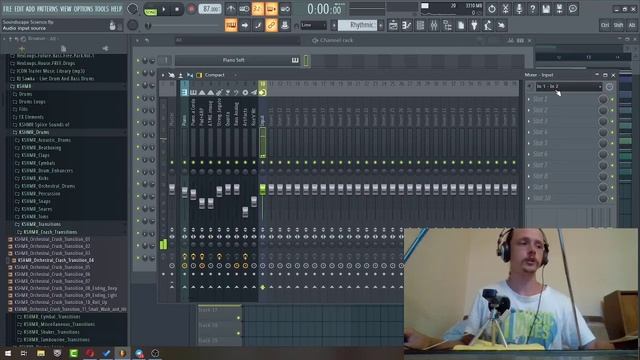Open the project picker file icon
This screenshot has height=360, width=640.
coord(461,25)
